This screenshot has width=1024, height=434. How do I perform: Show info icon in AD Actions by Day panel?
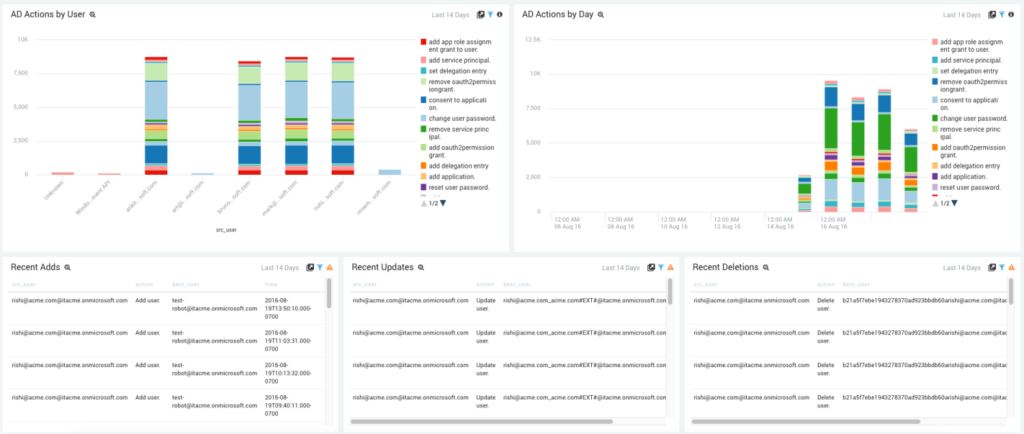point(1011,14)
